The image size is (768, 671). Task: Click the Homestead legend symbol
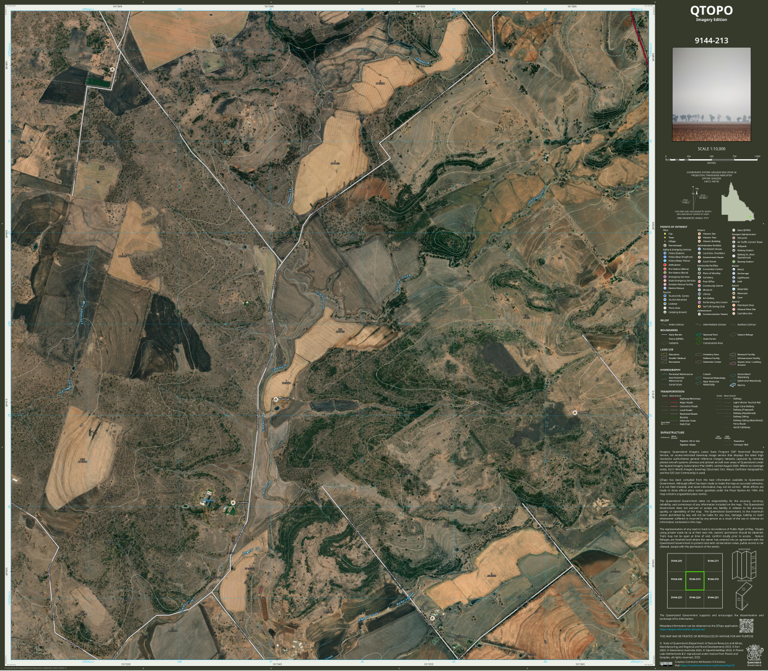point(664,245)
